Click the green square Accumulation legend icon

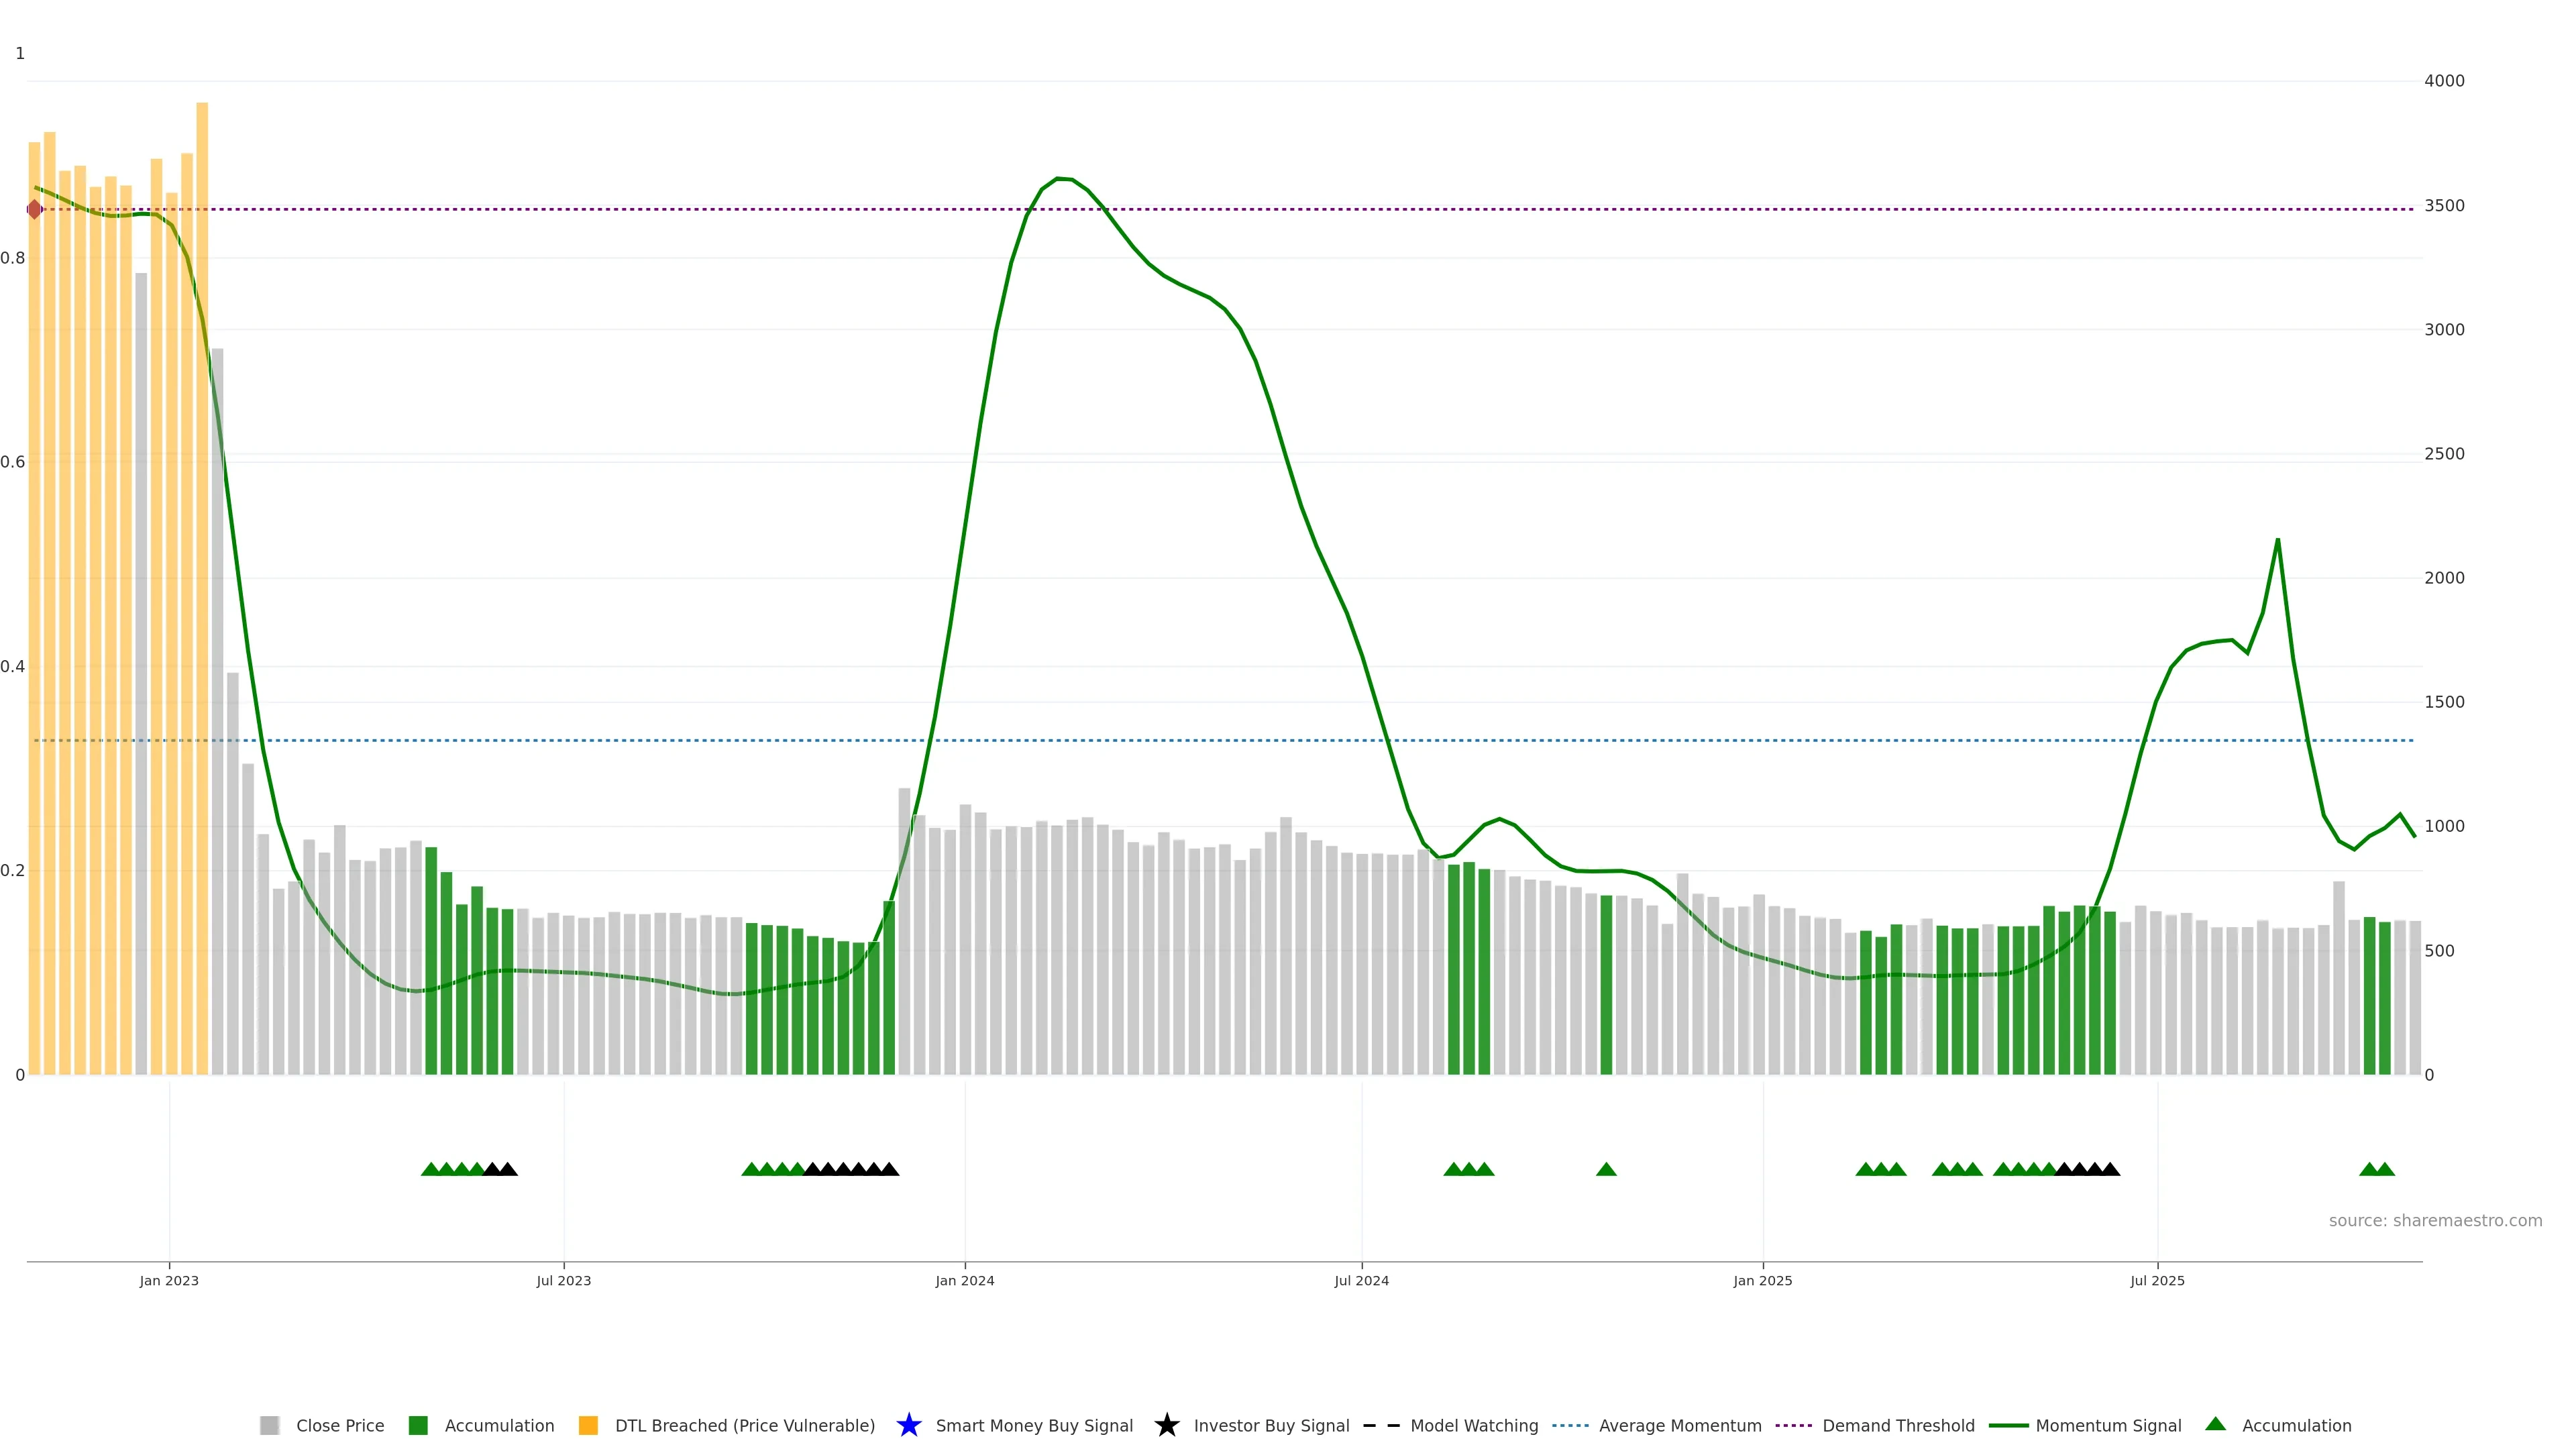coord(418,1426)
